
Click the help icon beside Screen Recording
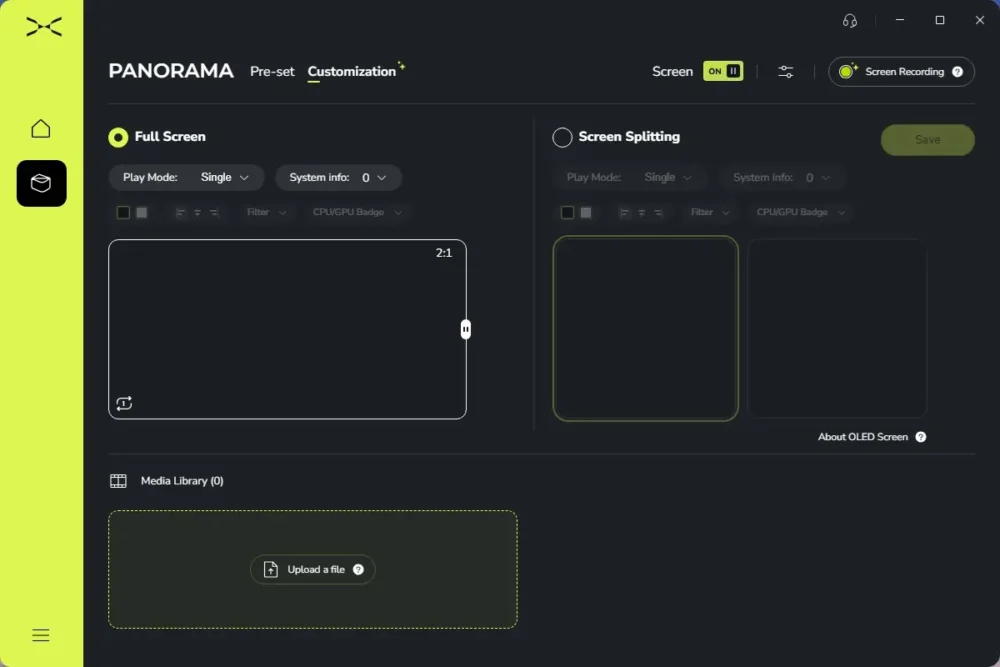point(957,71)
